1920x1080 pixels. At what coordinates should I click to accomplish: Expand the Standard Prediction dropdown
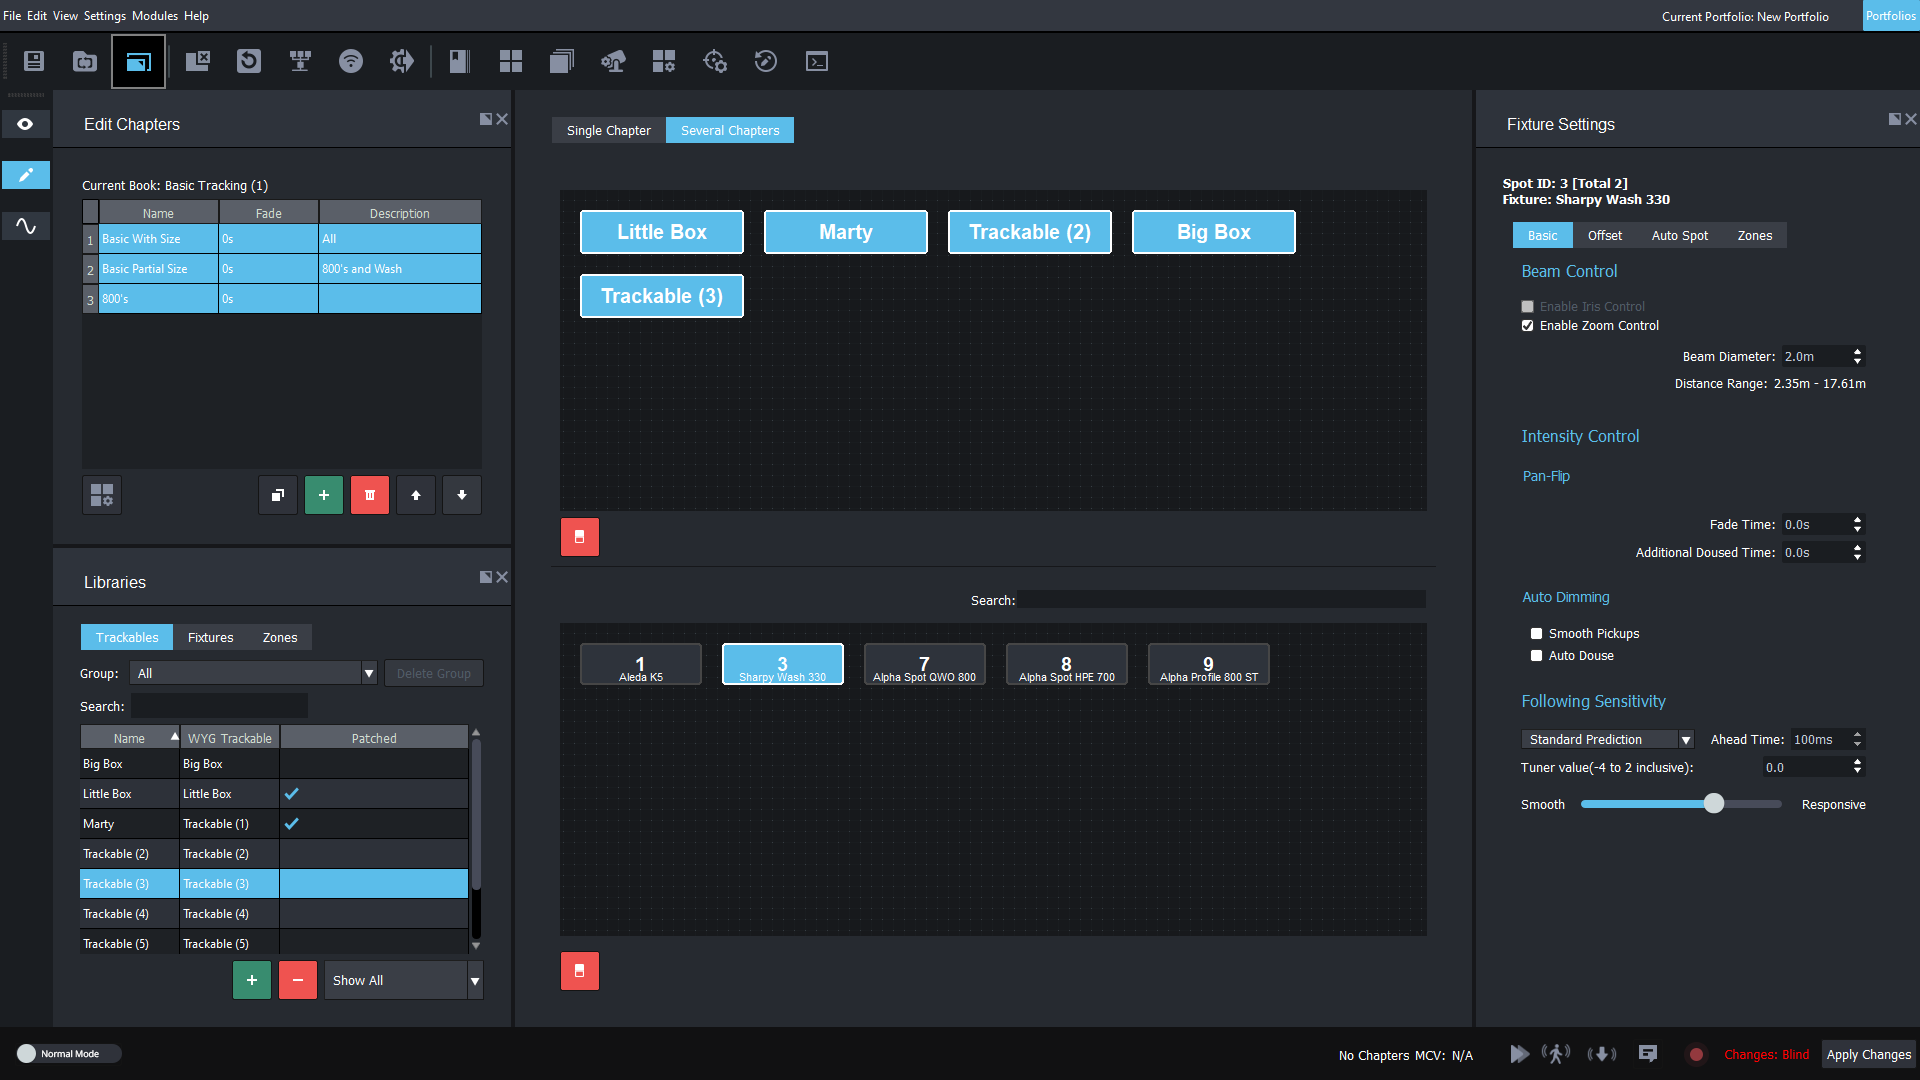[x=1606, y=740]
